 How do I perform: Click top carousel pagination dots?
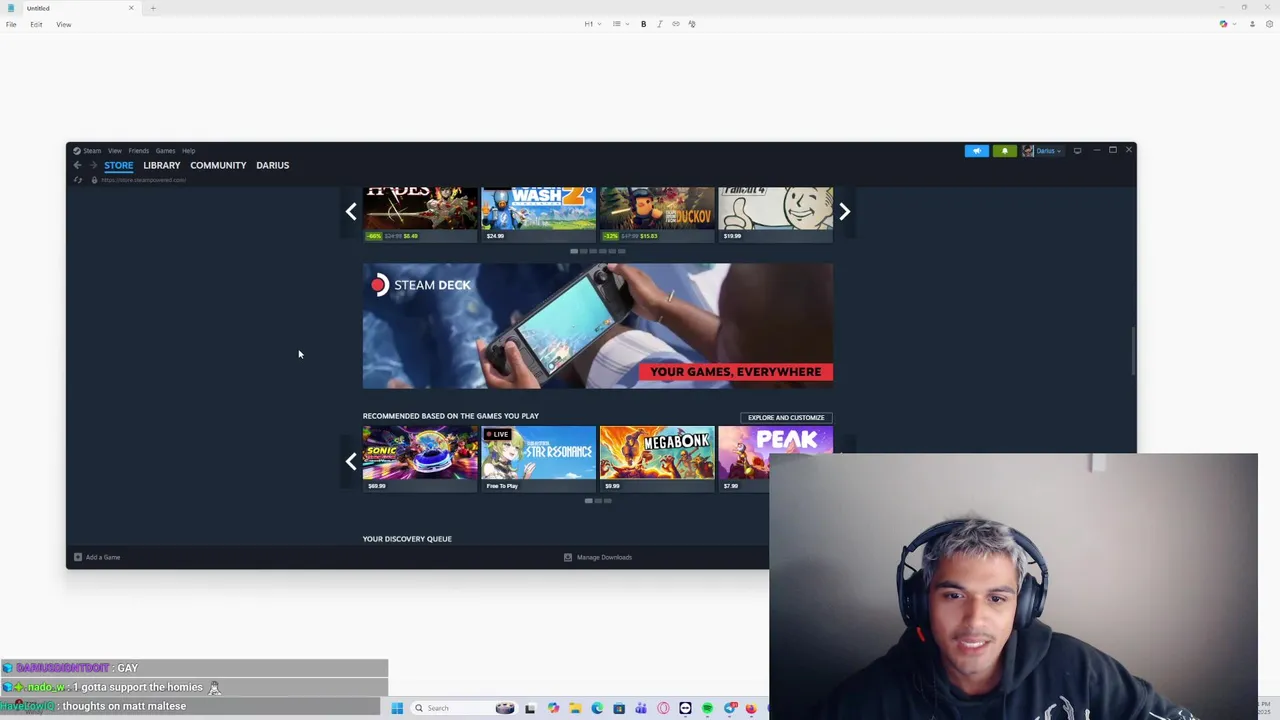click(598, 251)
